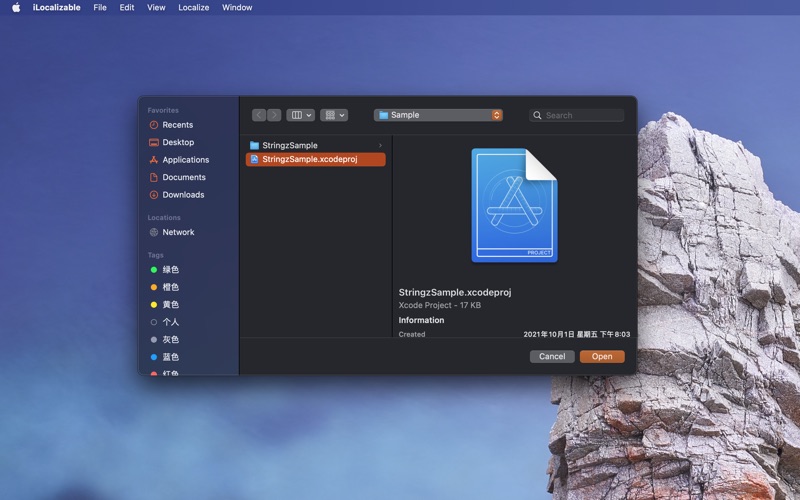Click the Cancel button
The height and width of the screenshot is (500, 800).
coord(552,357)
